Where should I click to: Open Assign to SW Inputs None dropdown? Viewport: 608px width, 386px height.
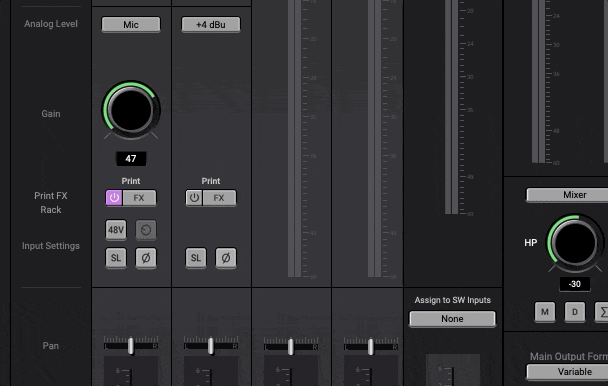(x=453, y=319)
